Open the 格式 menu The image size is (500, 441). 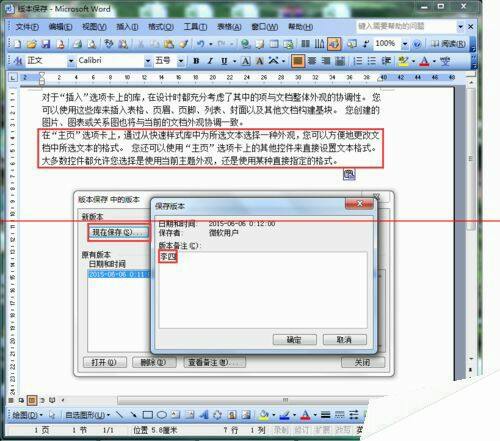click(x=161, y=27)
